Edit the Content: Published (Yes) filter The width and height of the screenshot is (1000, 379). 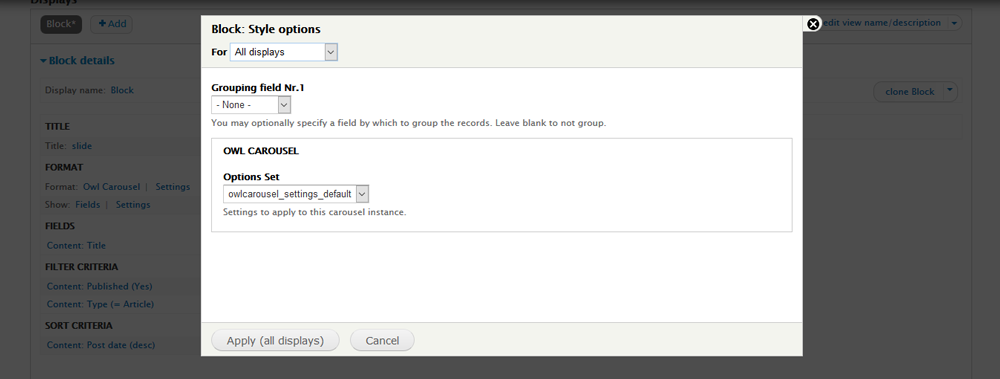(x=99, y=286)
